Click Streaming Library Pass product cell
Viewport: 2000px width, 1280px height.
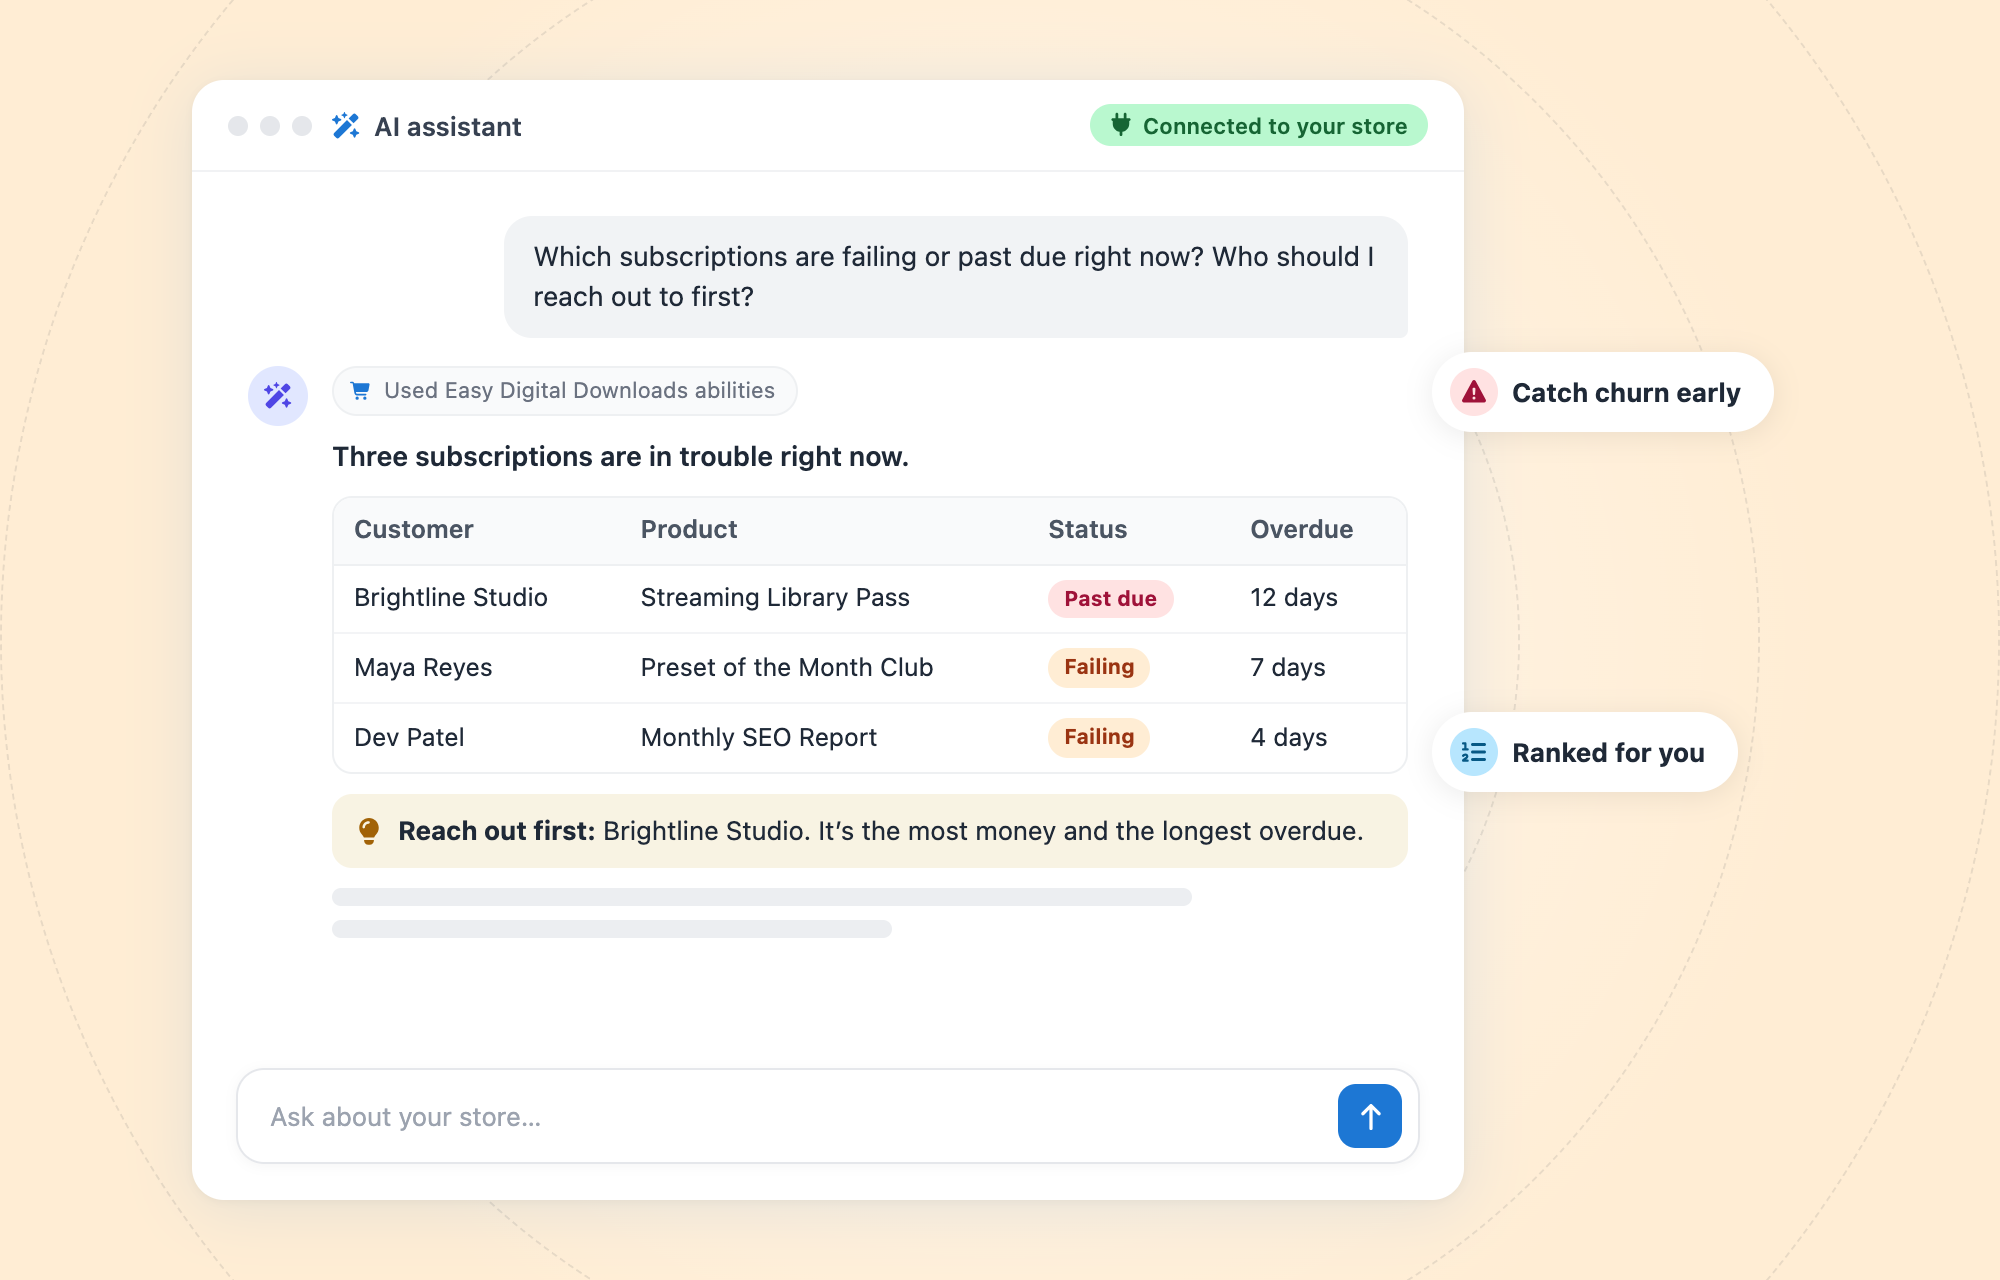point(775,597)
